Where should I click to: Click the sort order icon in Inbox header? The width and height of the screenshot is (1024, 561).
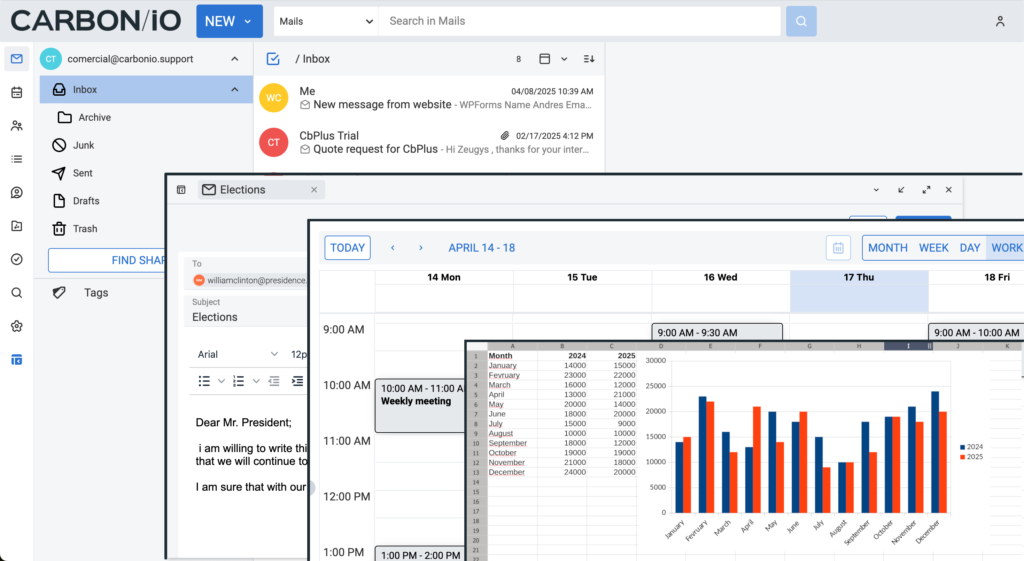click(589, 59)
